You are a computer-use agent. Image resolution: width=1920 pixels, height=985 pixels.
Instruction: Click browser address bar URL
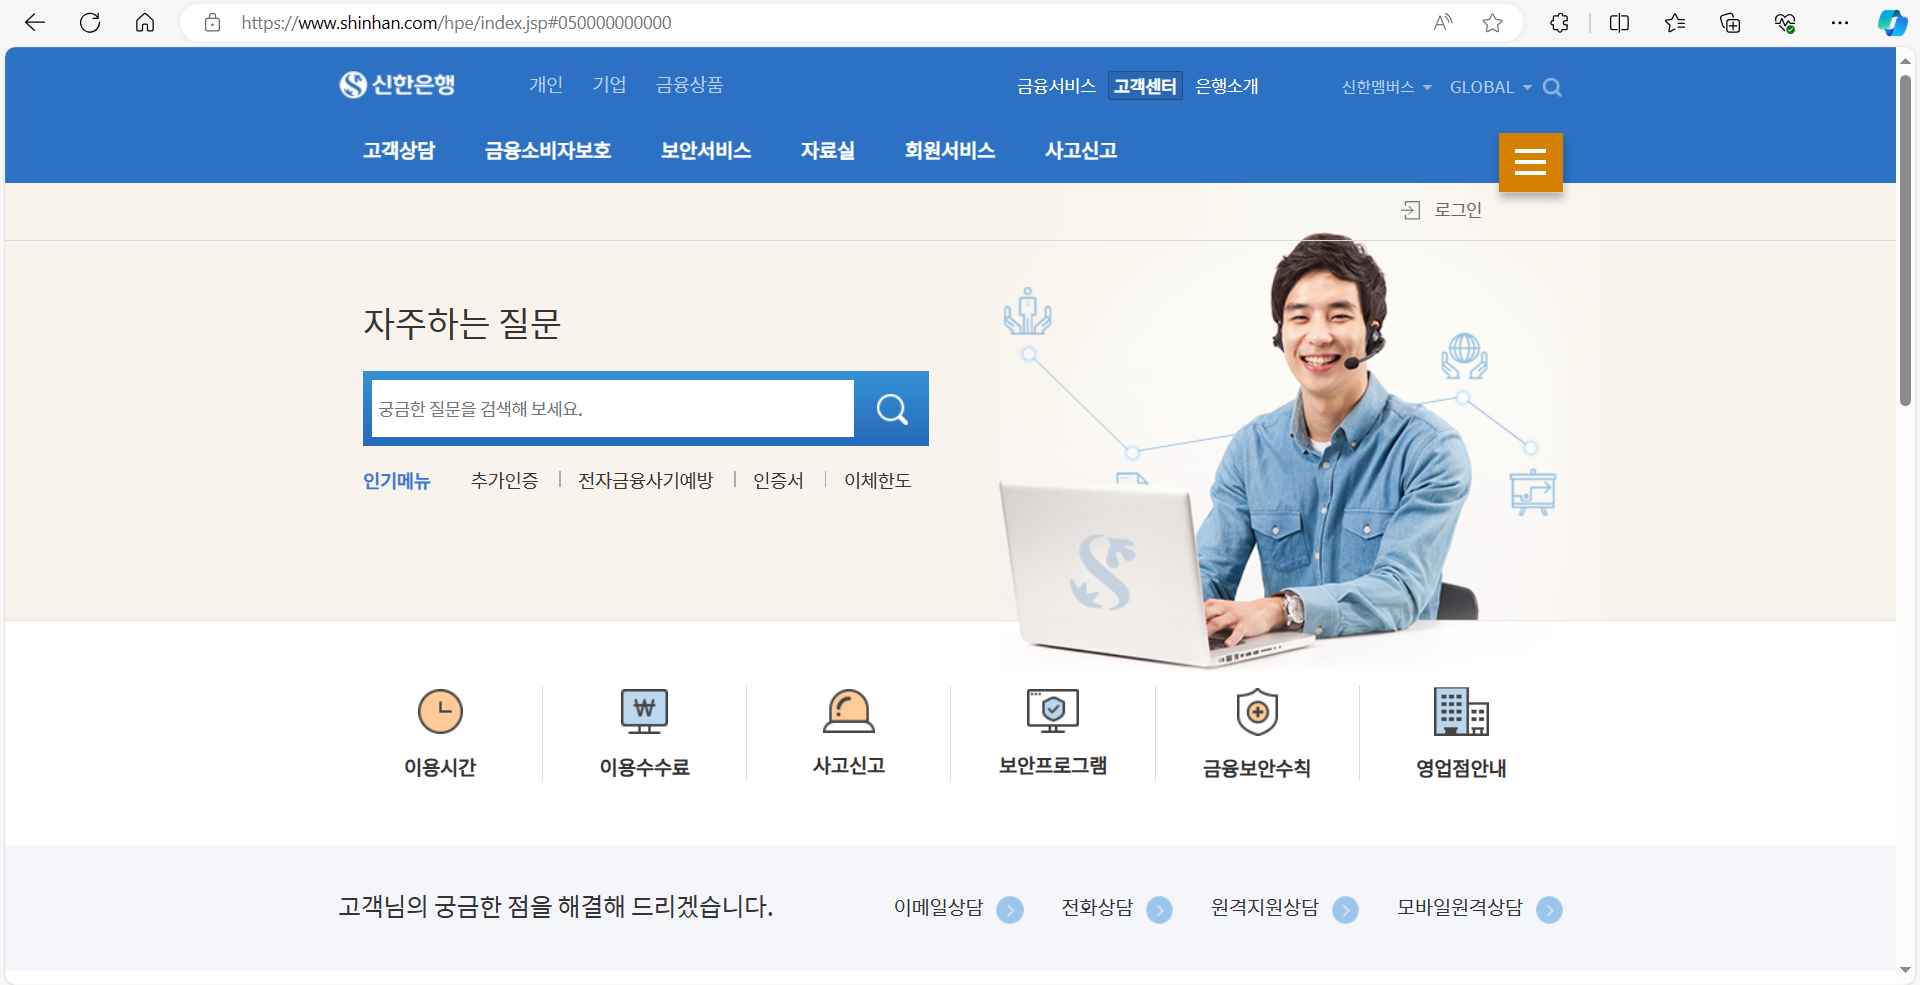coord(456,22)
